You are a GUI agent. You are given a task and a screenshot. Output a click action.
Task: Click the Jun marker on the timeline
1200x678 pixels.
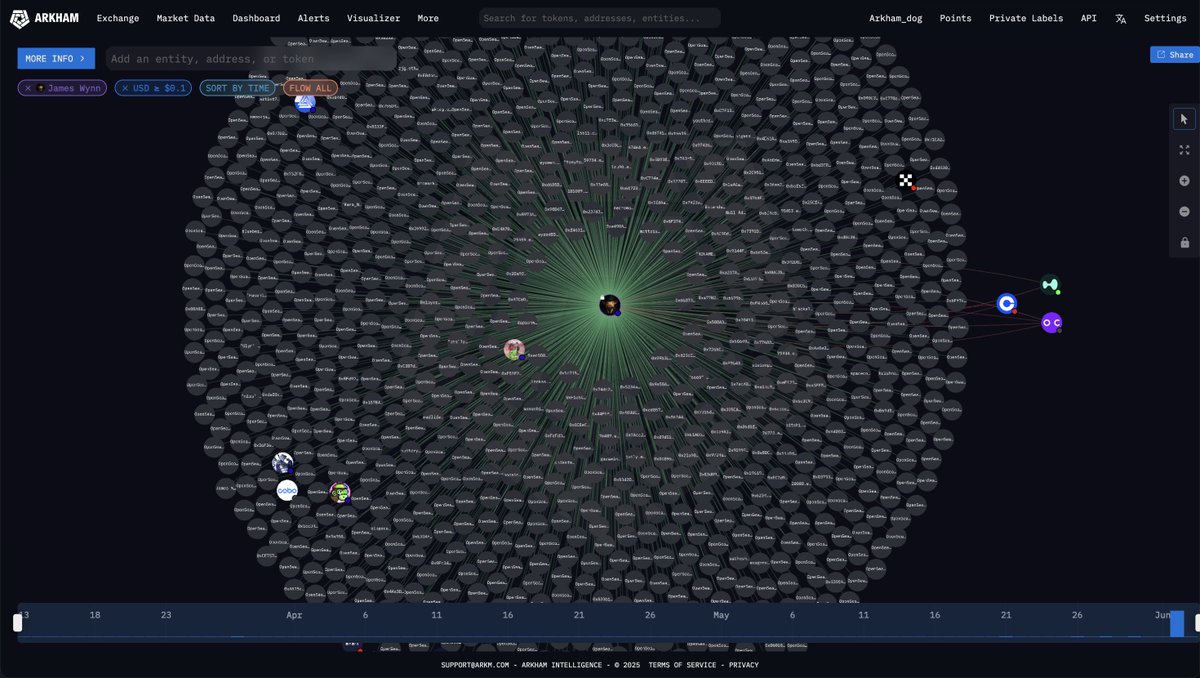click(1162, 615)
